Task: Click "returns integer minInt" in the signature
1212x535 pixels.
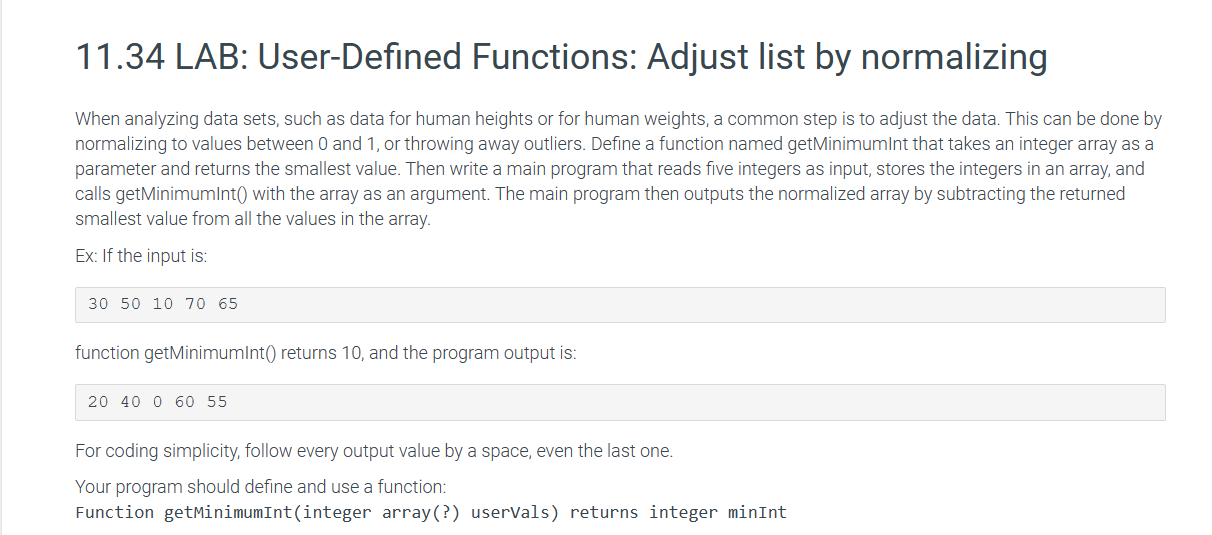Action: point(679,513)
